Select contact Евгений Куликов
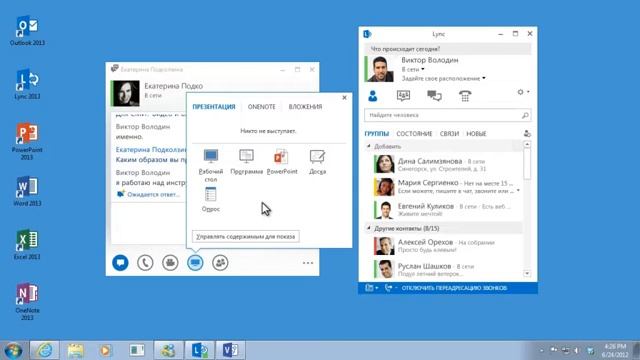The width and height of the screenshot is (640, 360). click(x=447, y=210)
